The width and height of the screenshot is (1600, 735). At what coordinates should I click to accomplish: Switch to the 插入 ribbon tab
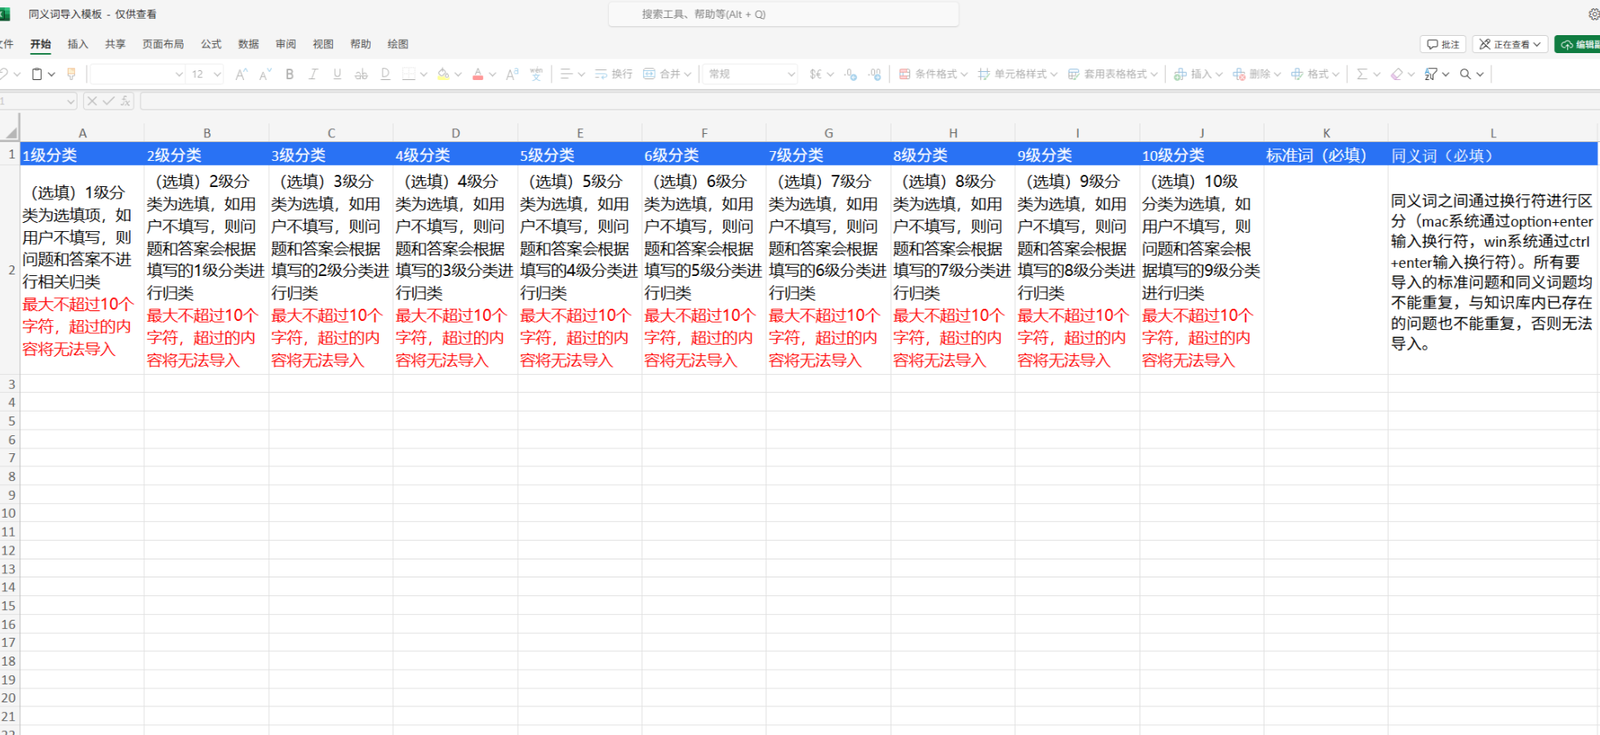(x=77, y=44)
